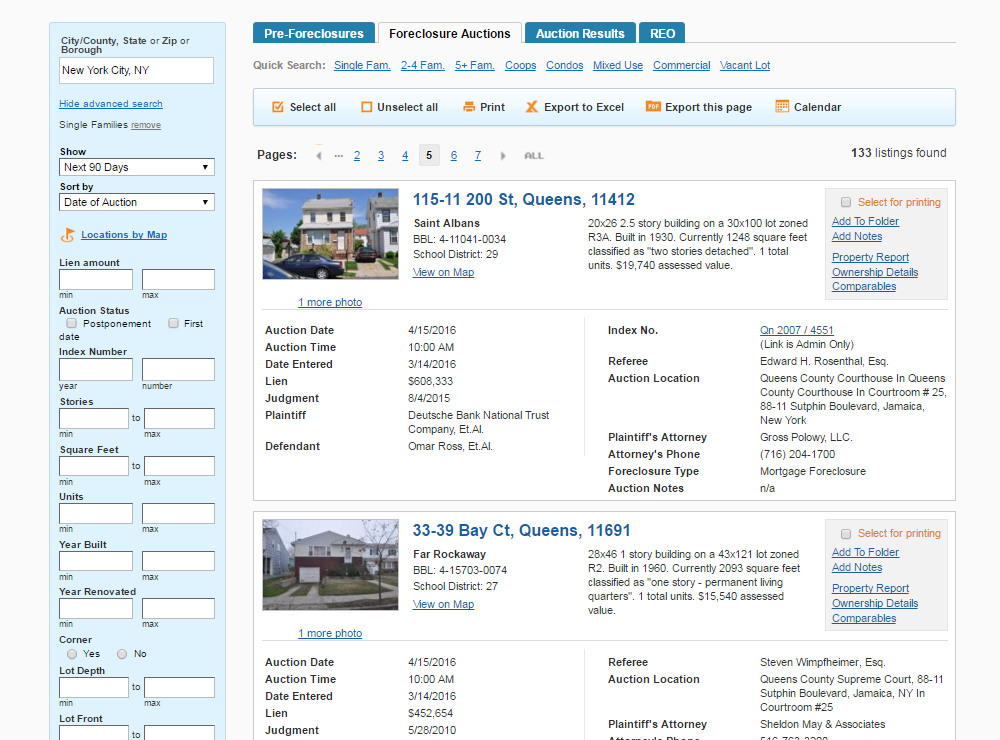Check Select for printing on 115-11 200 St
This screenshot has height=740, width=1000.
pos(846,202)
